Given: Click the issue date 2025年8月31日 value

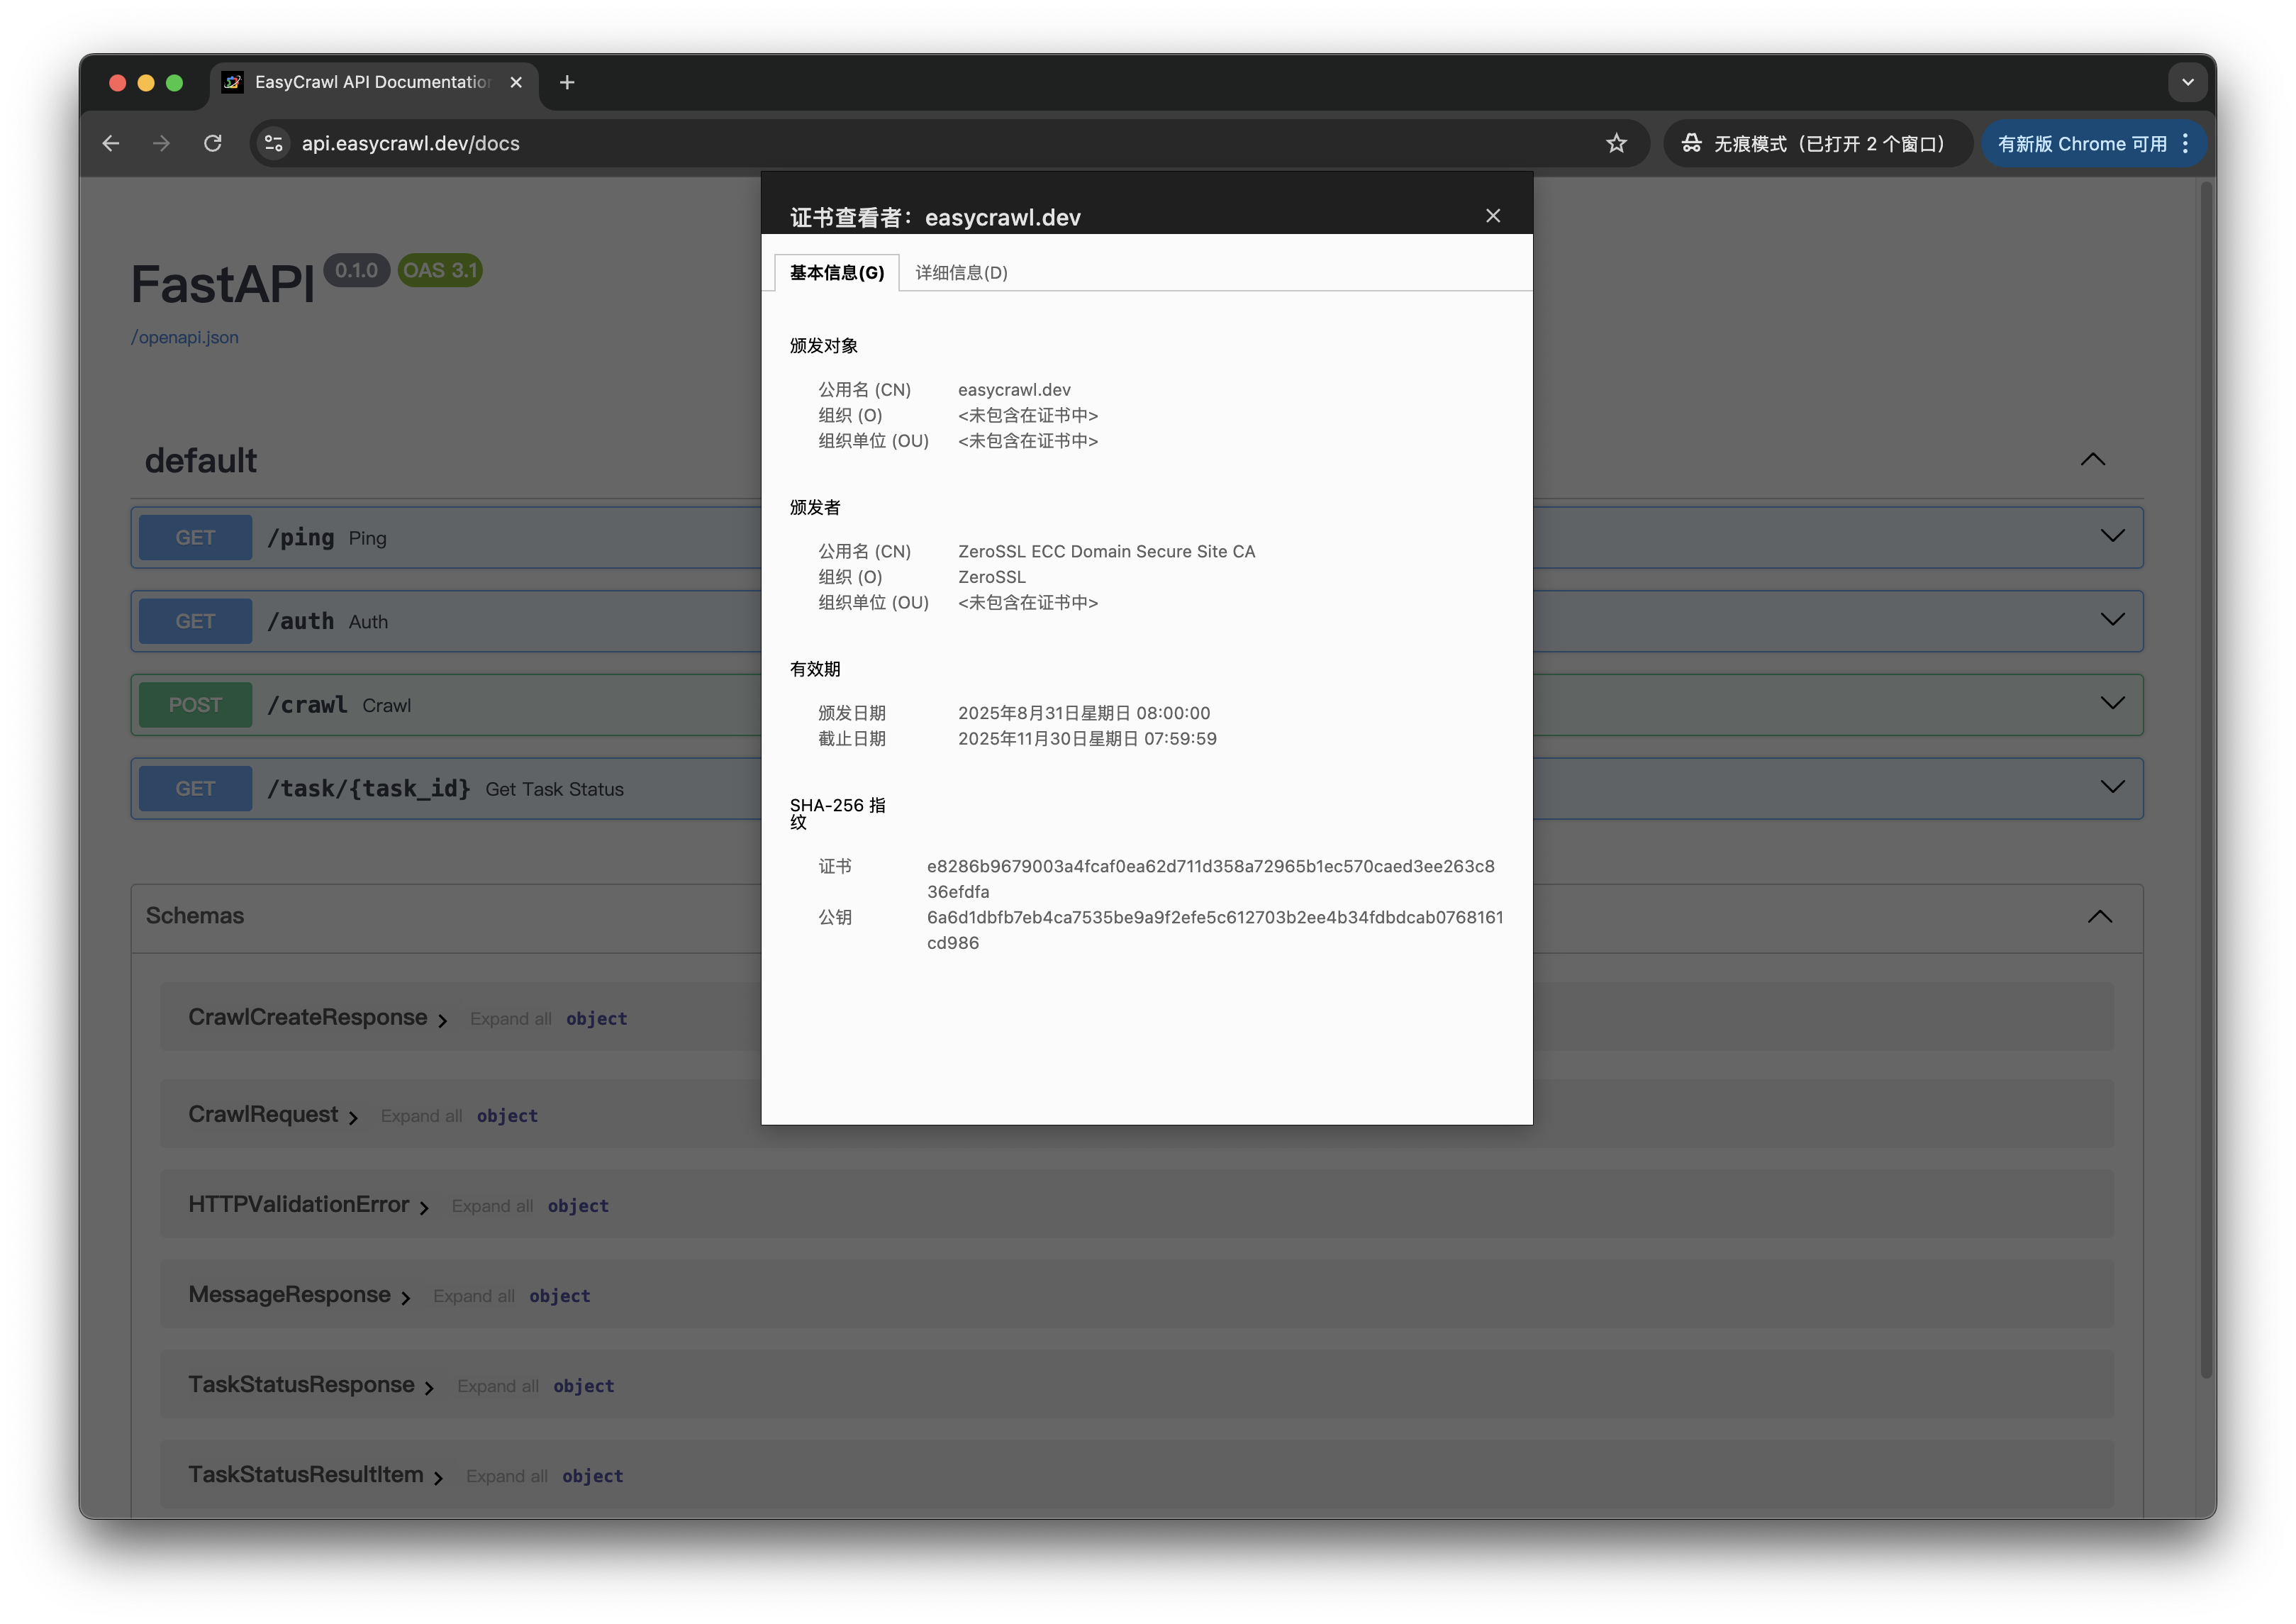Looking at the screenshot, I should tap(1084, 713).
